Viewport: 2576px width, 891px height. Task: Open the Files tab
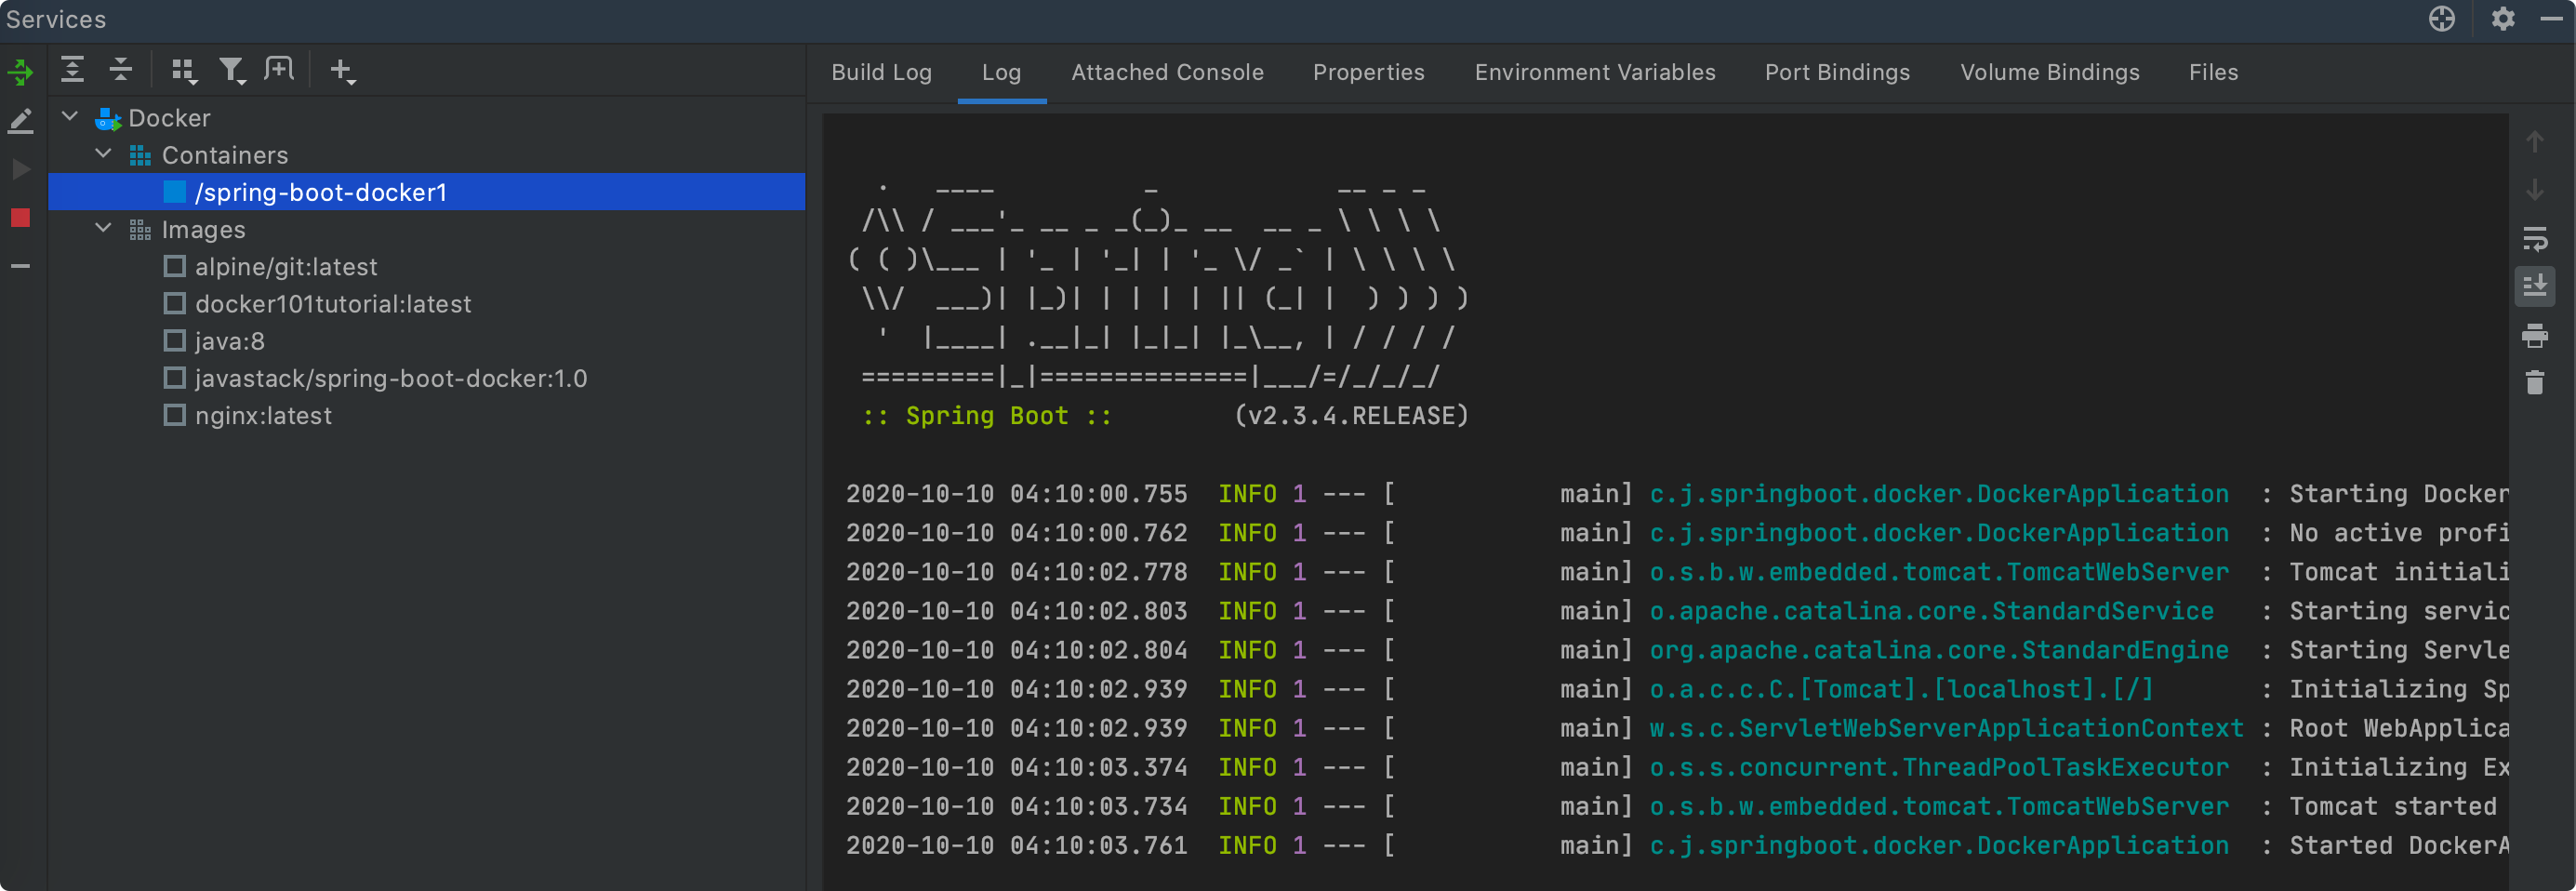pos(2213,72)
